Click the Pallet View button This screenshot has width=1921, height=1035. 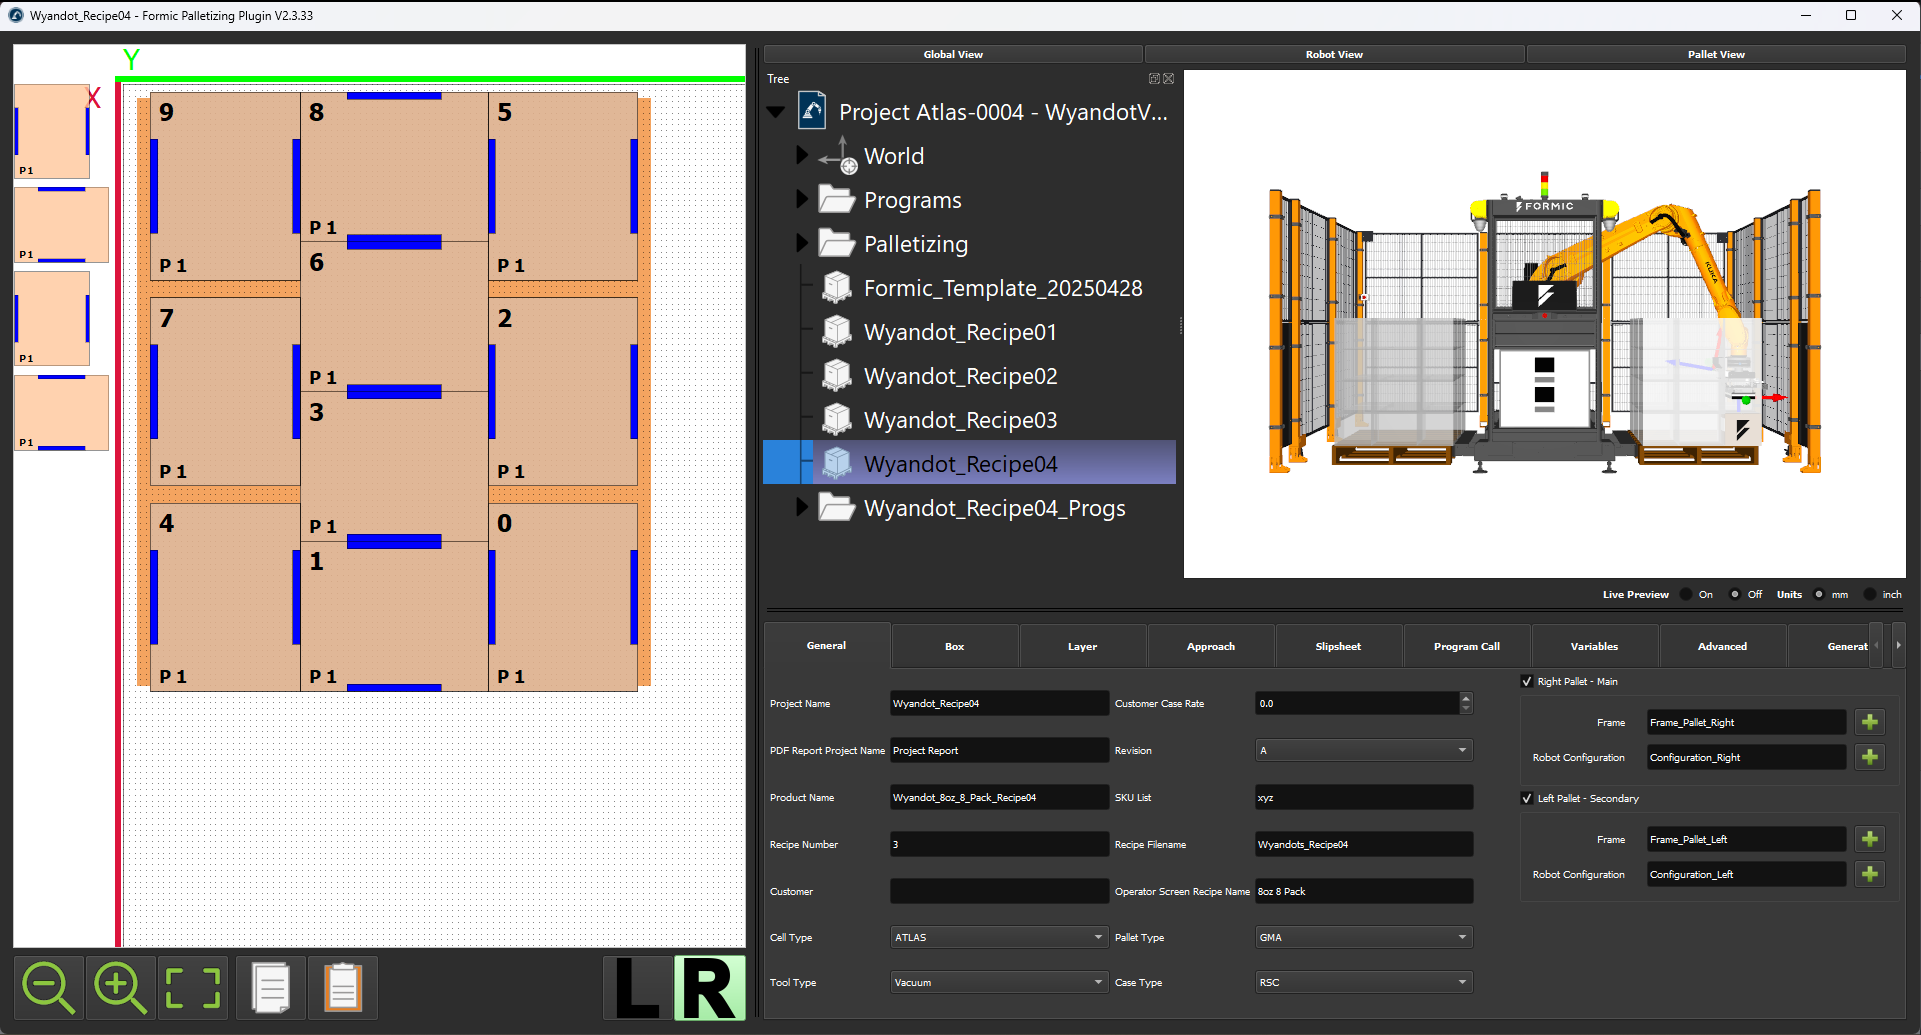coord(1716,54)
